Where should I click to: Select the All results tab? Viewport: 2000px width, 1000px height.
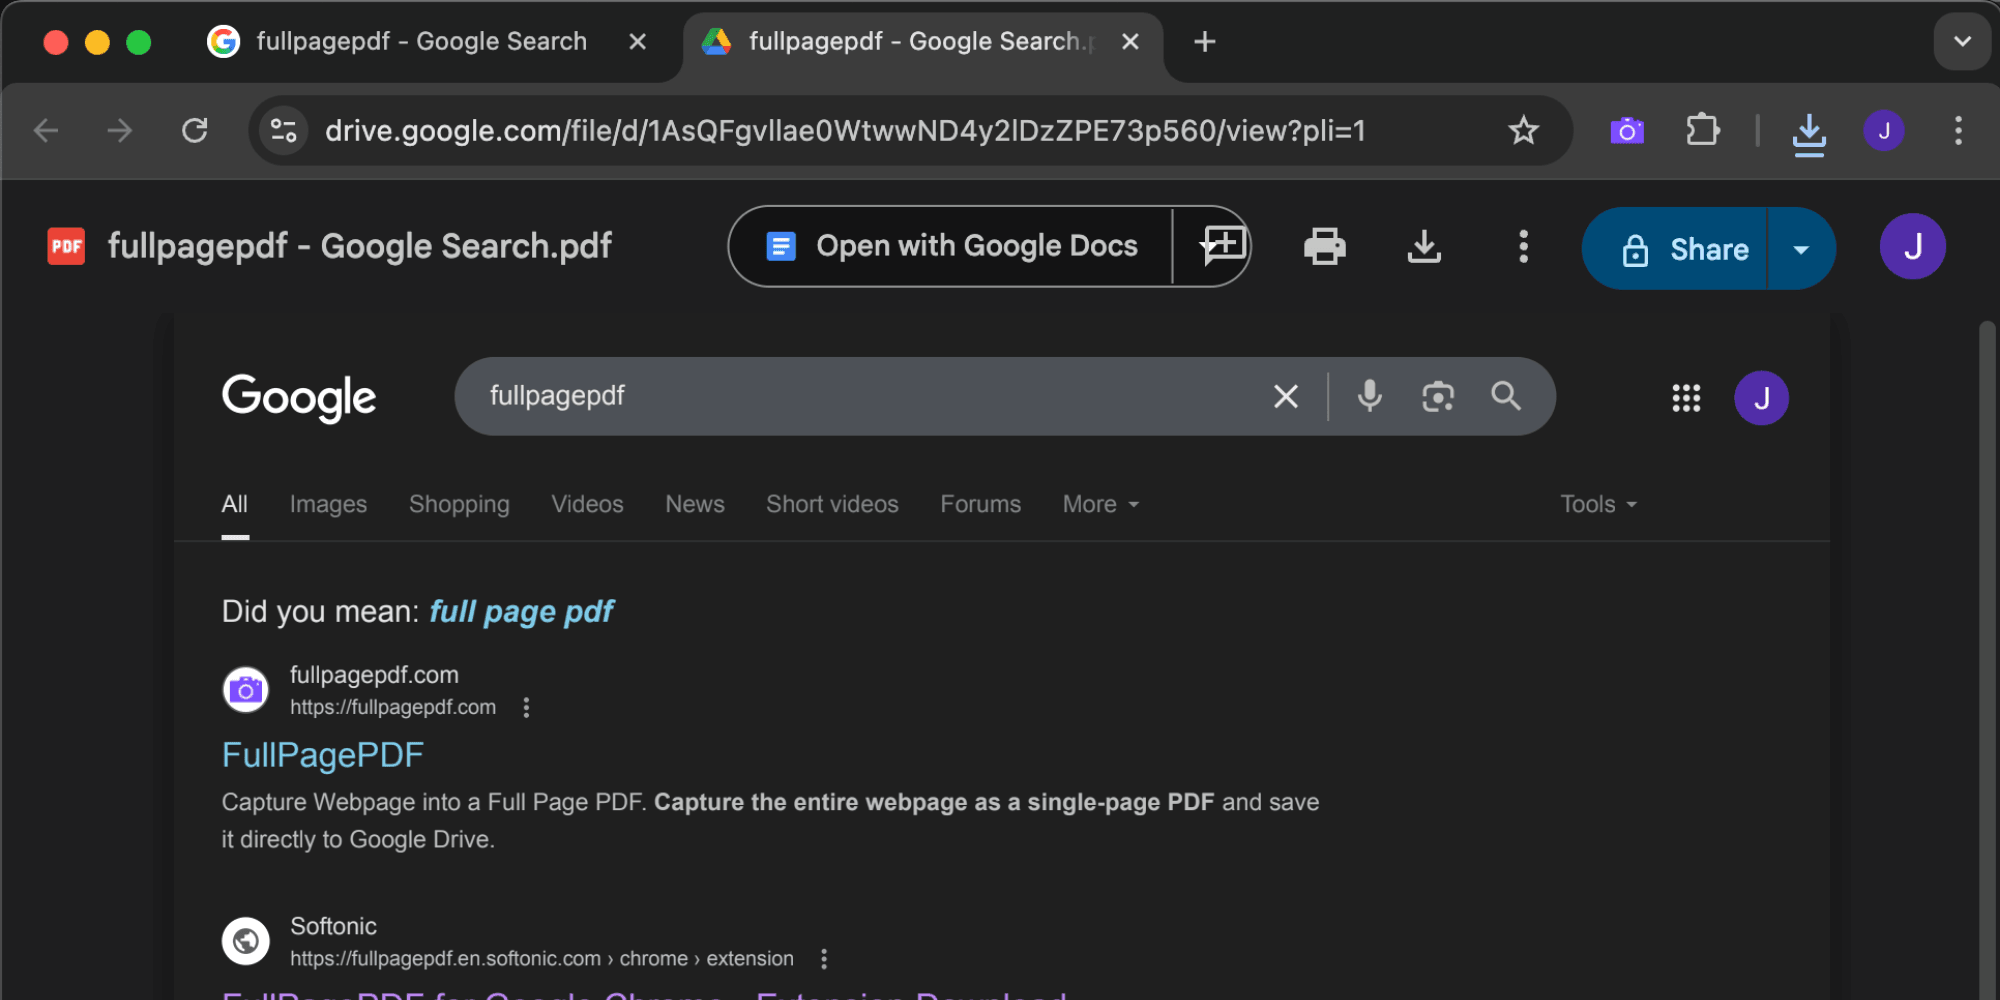click(235, 504)
